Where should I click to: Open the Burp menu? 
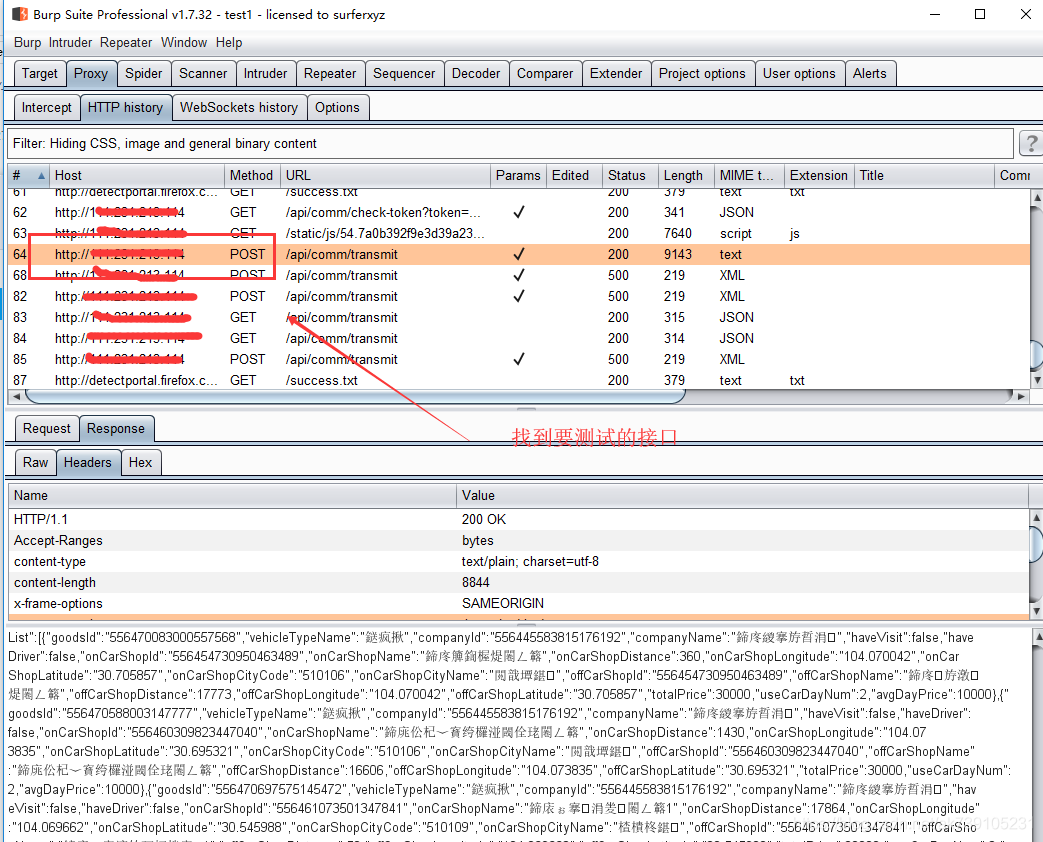coord(27,43)
